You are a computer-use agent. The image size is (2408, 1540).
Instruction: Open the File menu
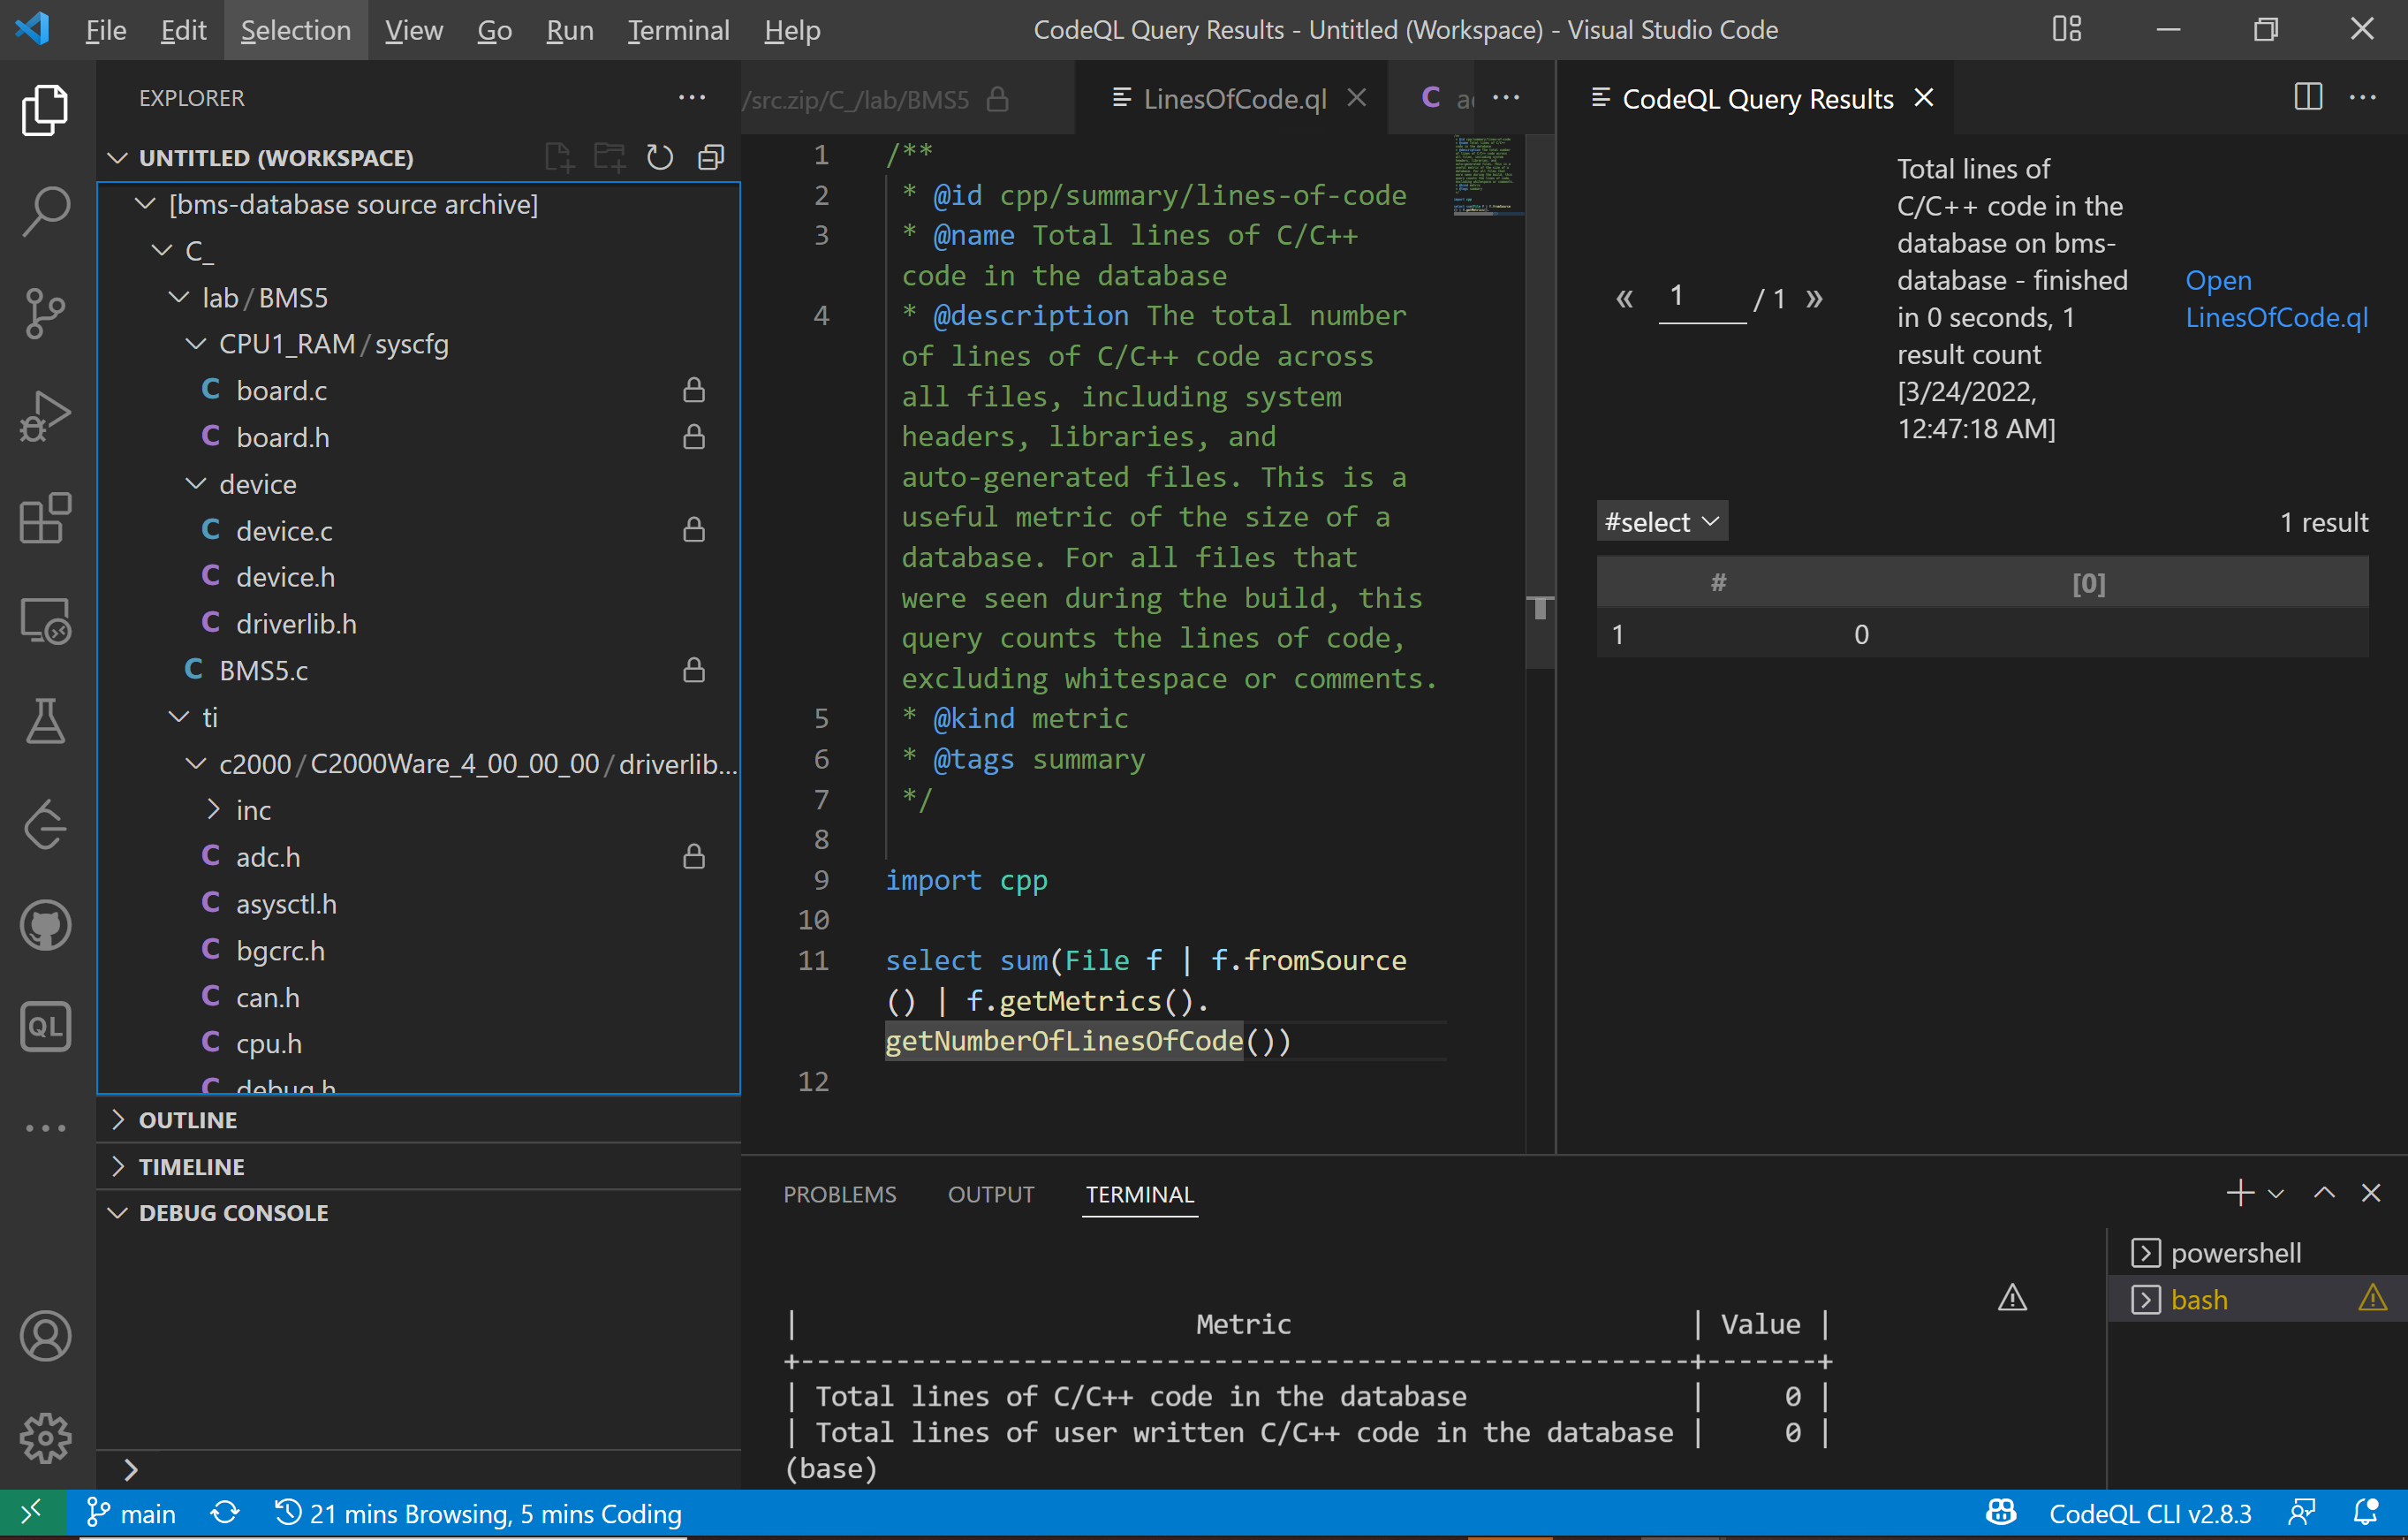pos(106,30)
